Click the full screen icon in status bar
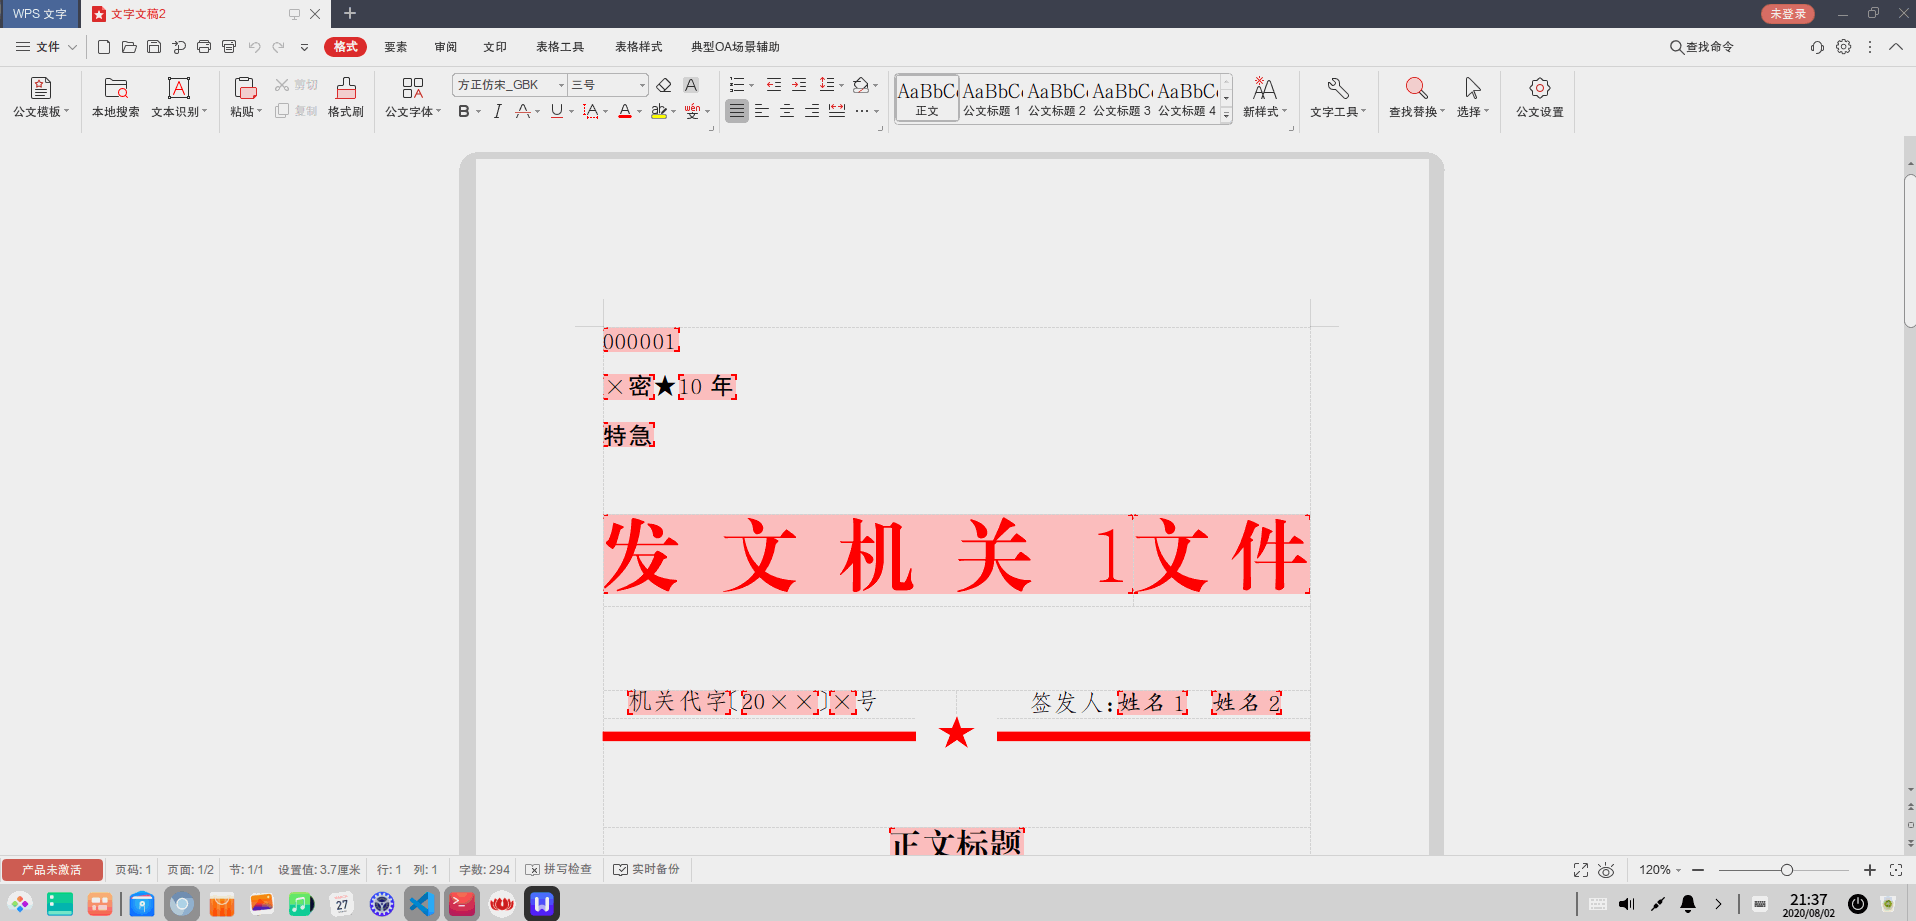The width and height of the screenshot is (1916, 921). tap(1581, 870)
